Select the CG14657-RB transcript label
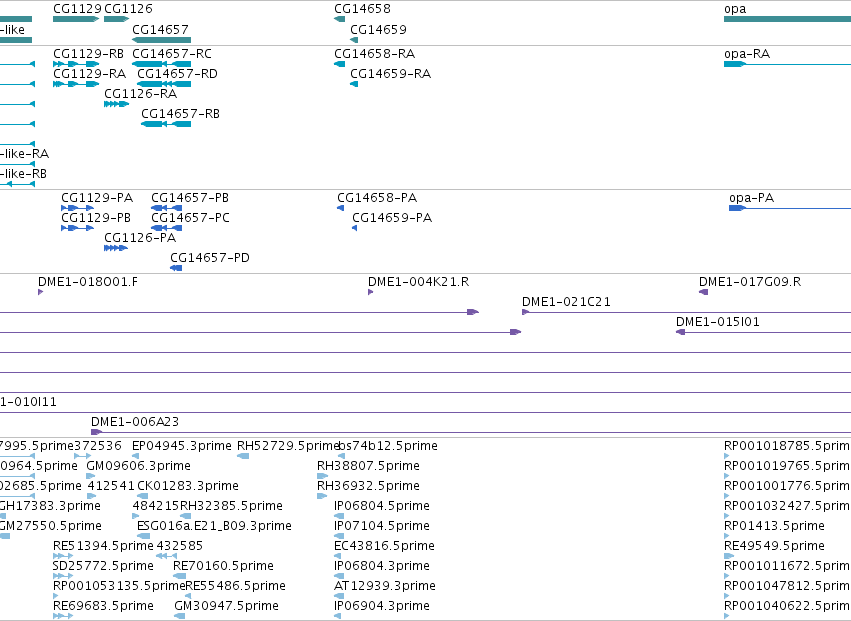The width and height of the screenshot is (851, 621). pos(180,113)
